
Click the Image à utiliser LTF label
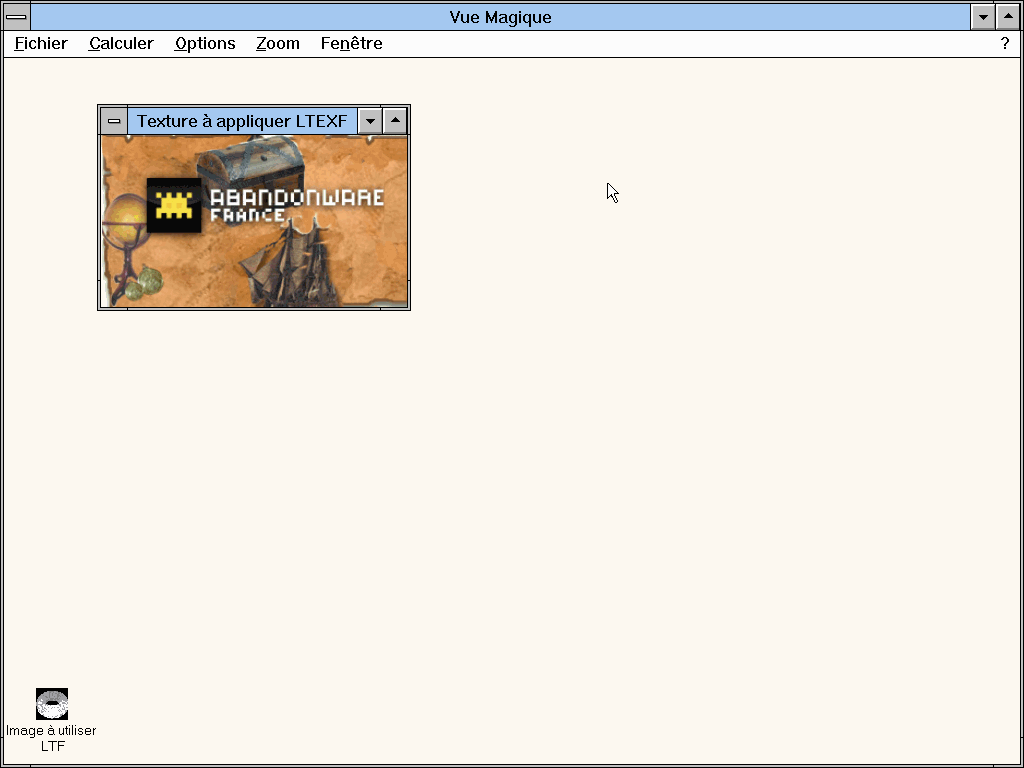(x=51, y=738)
